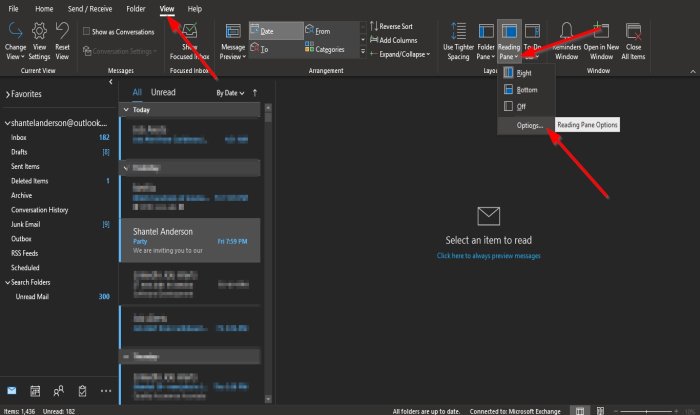
Task: Switch to People view icon
Action: point(58,391)
